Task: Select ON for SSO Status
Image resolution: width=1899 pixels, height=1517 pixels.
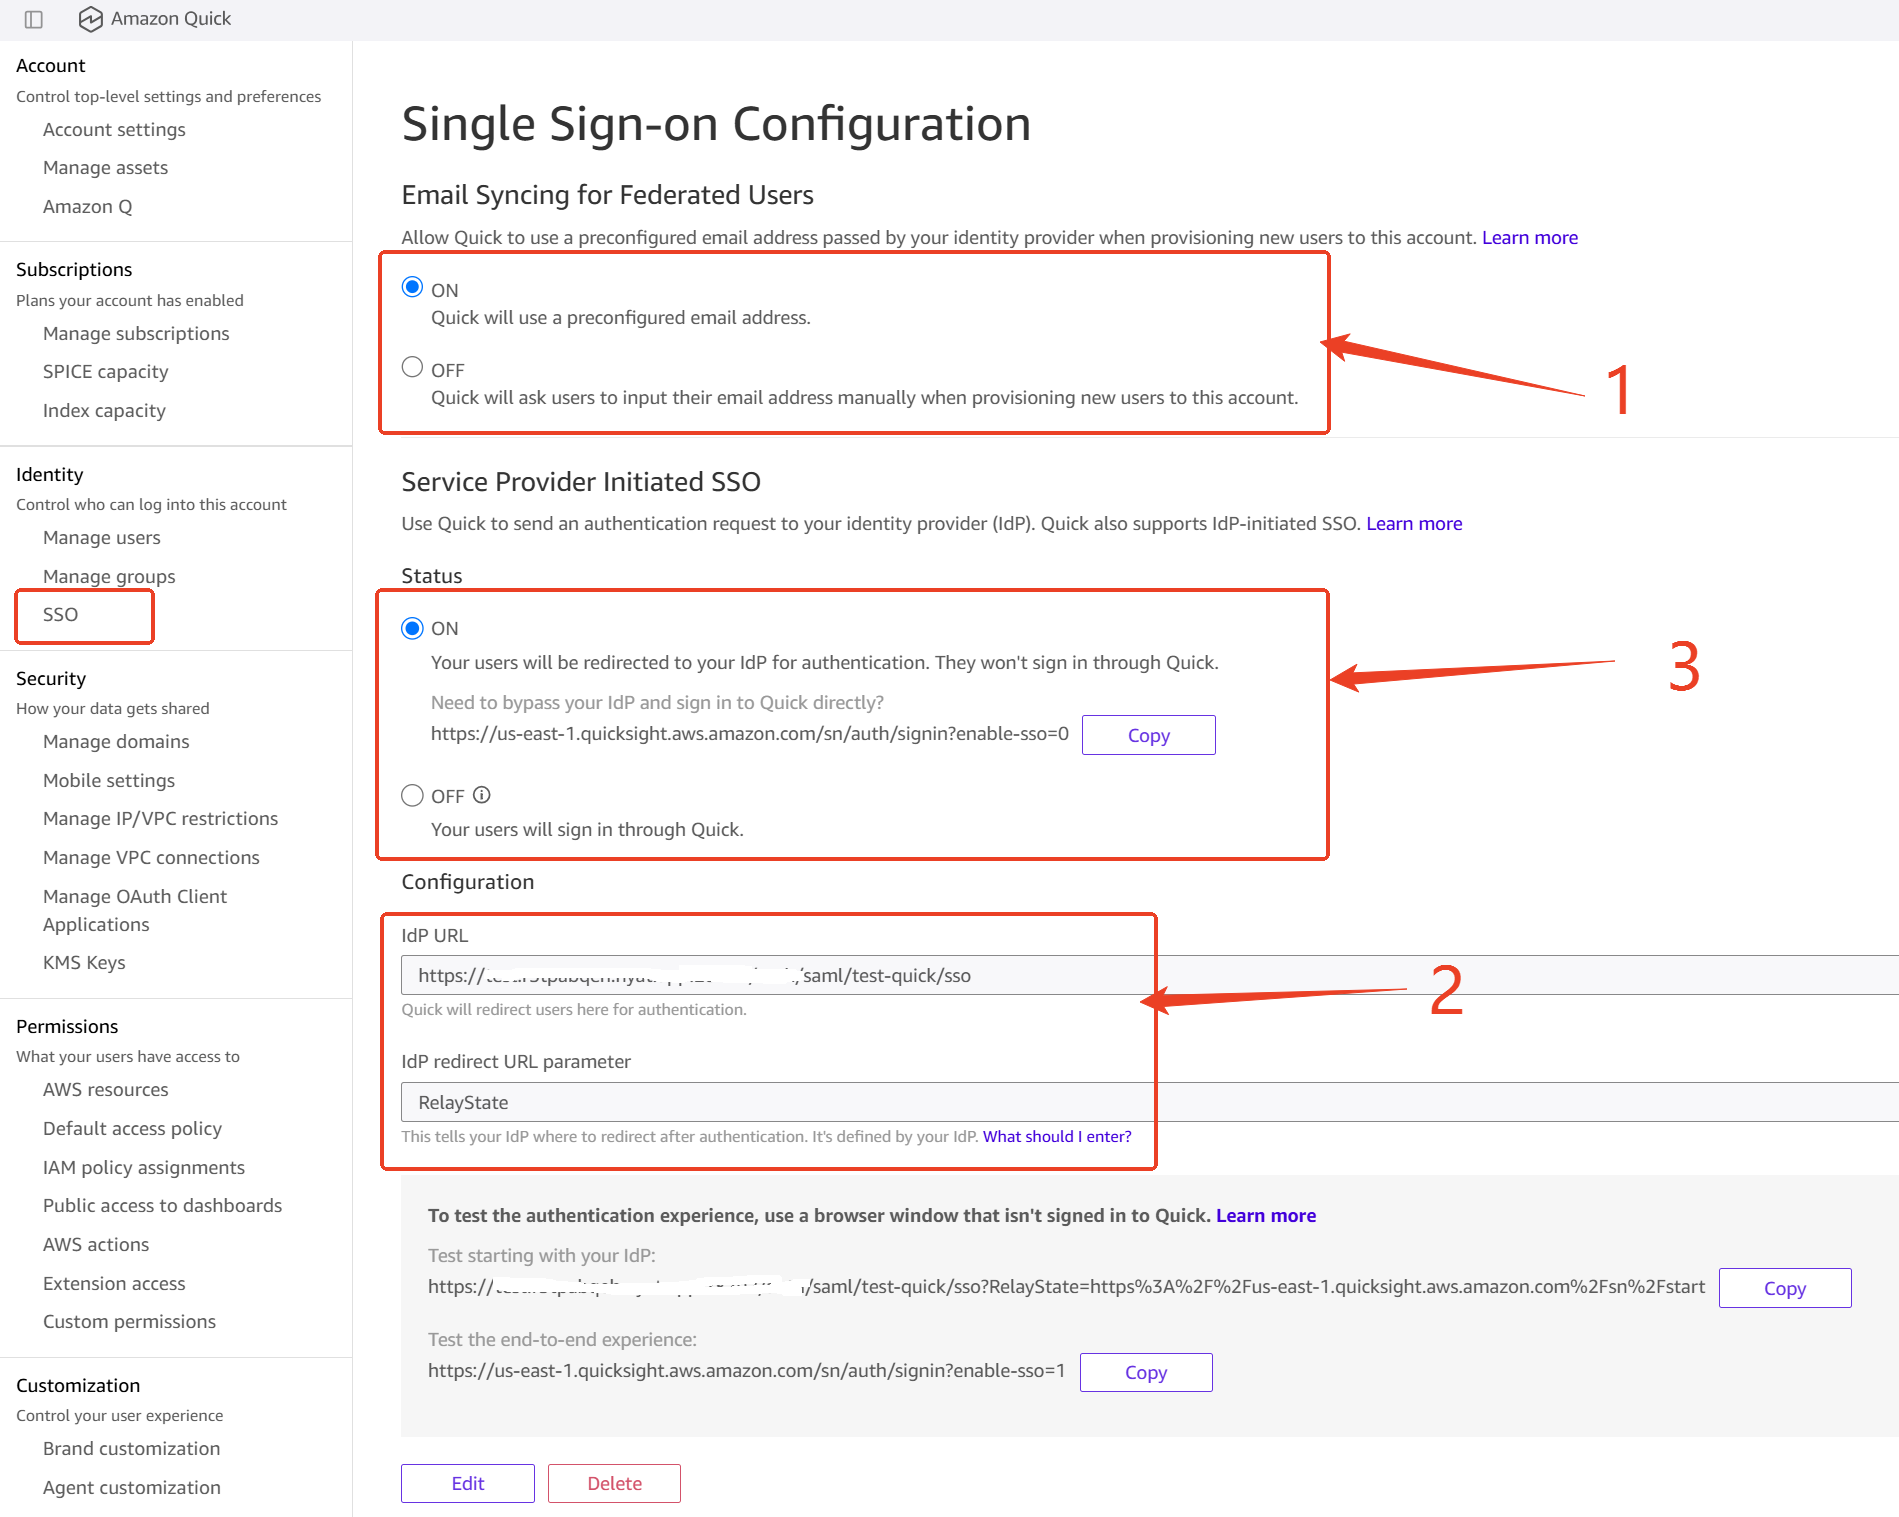Action: [412, 628]
